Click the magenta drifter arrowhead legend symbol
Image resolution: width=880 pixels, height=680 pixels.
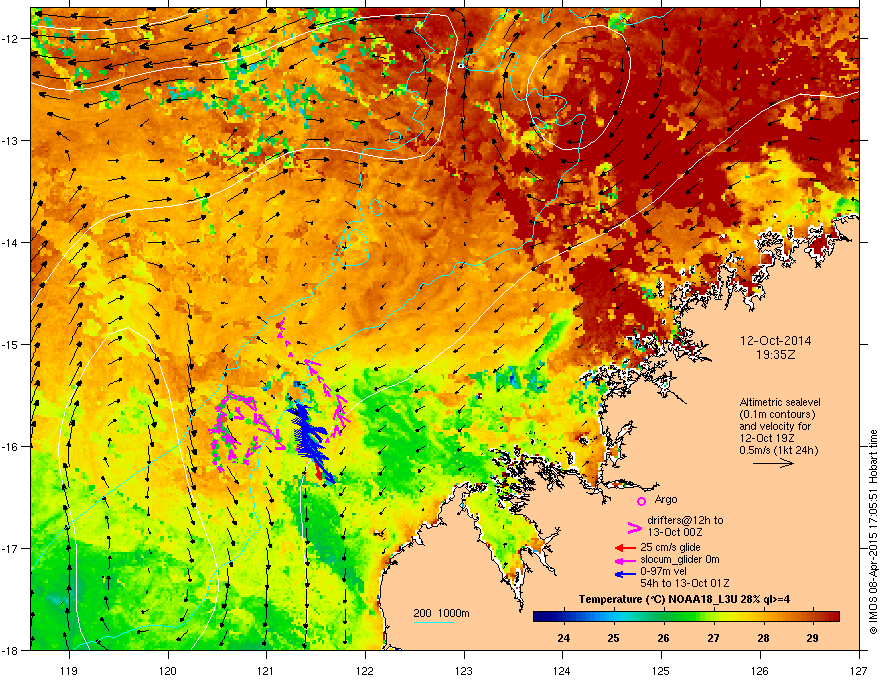[634, 527]
